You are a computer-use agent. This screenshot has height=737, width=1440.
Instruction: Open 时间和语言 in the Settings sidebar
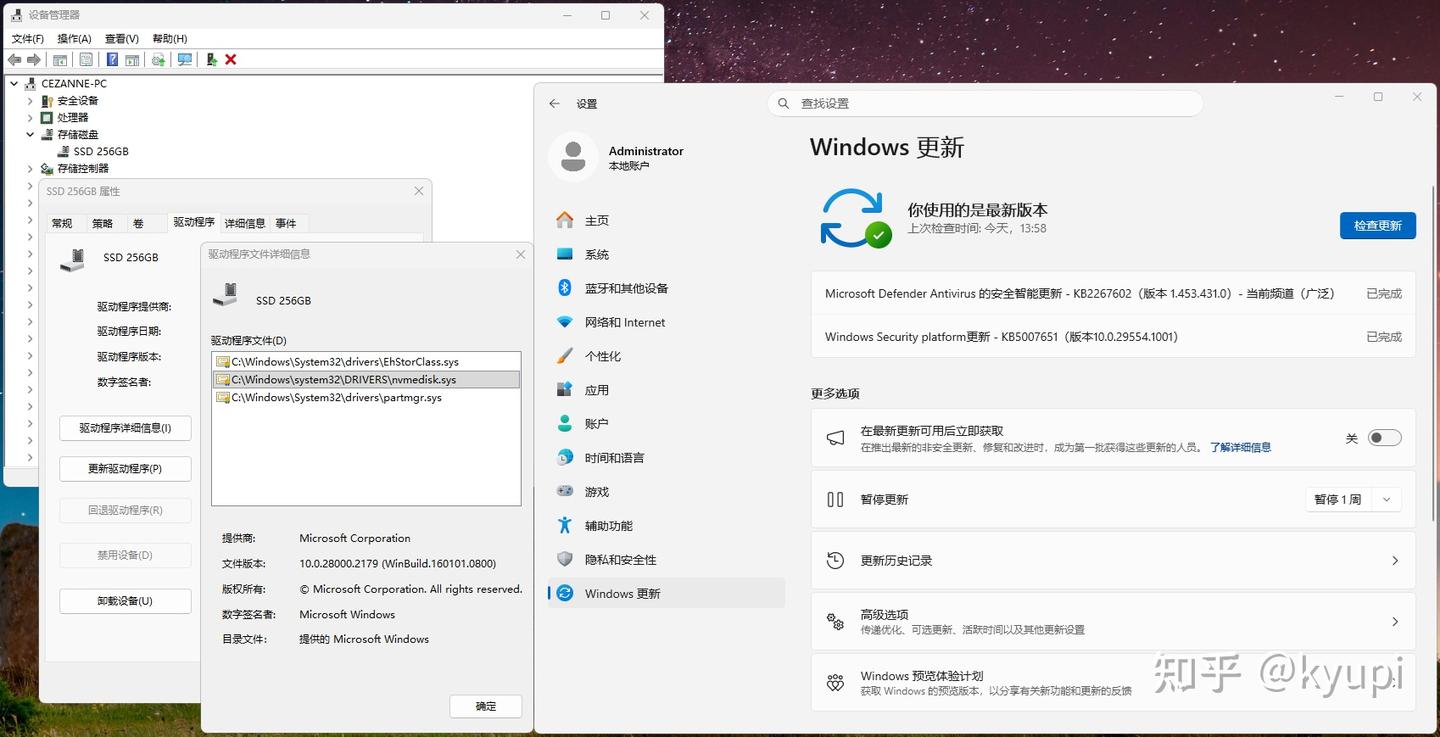click(x=666, y=458)
